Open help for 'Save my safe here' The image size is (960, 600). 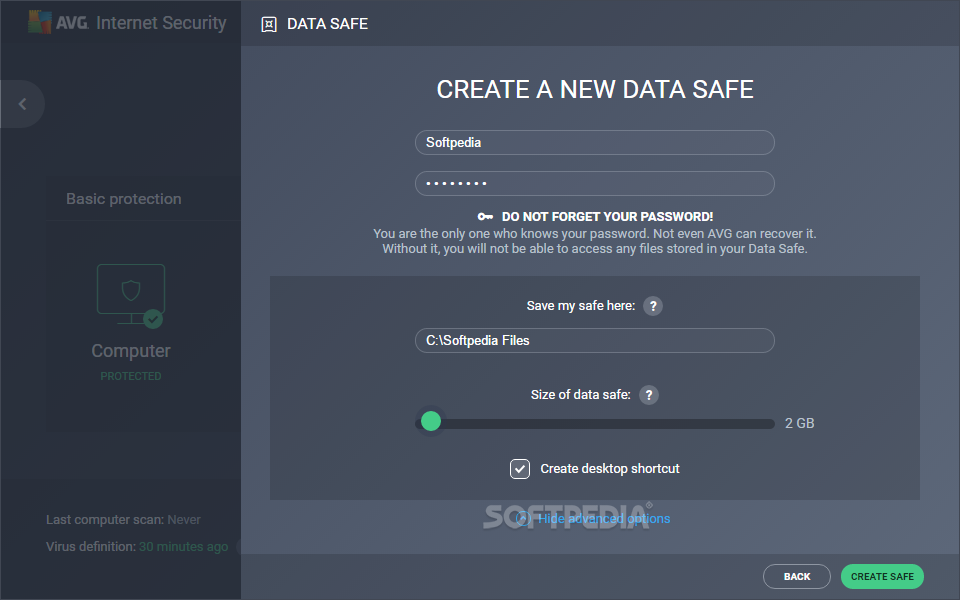pyautogui.click(x=653, y=306)
